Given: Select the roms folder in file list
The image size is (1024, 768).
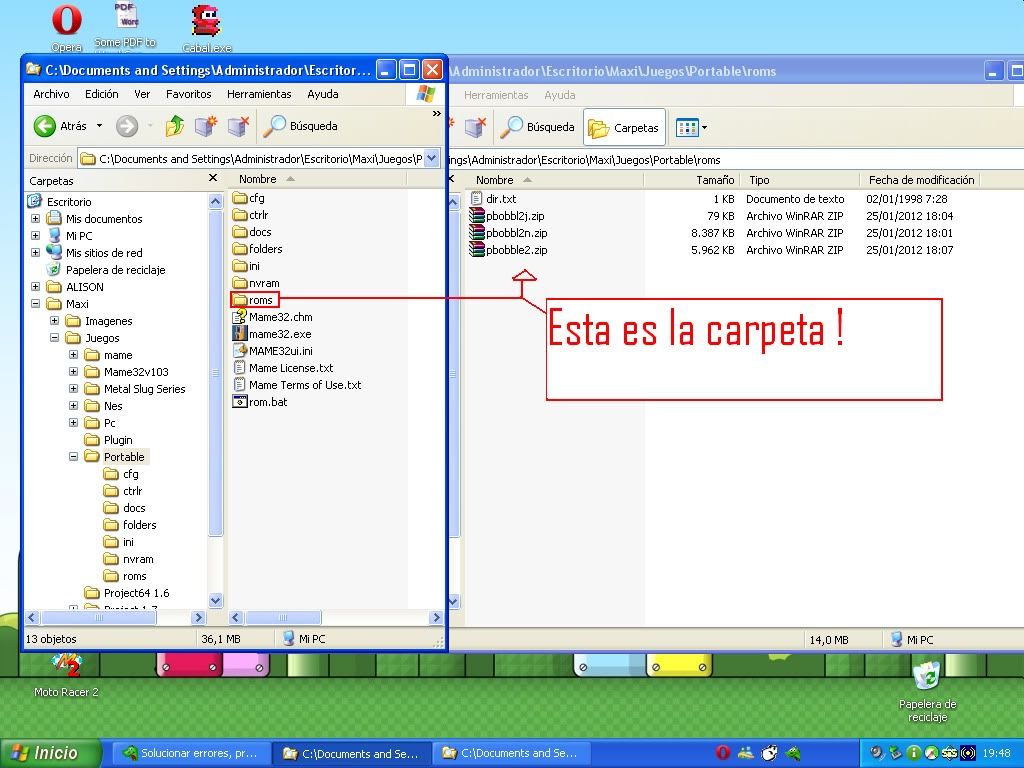Looking at the screenshot, I should pyautogui.click(x=254, y=300).
